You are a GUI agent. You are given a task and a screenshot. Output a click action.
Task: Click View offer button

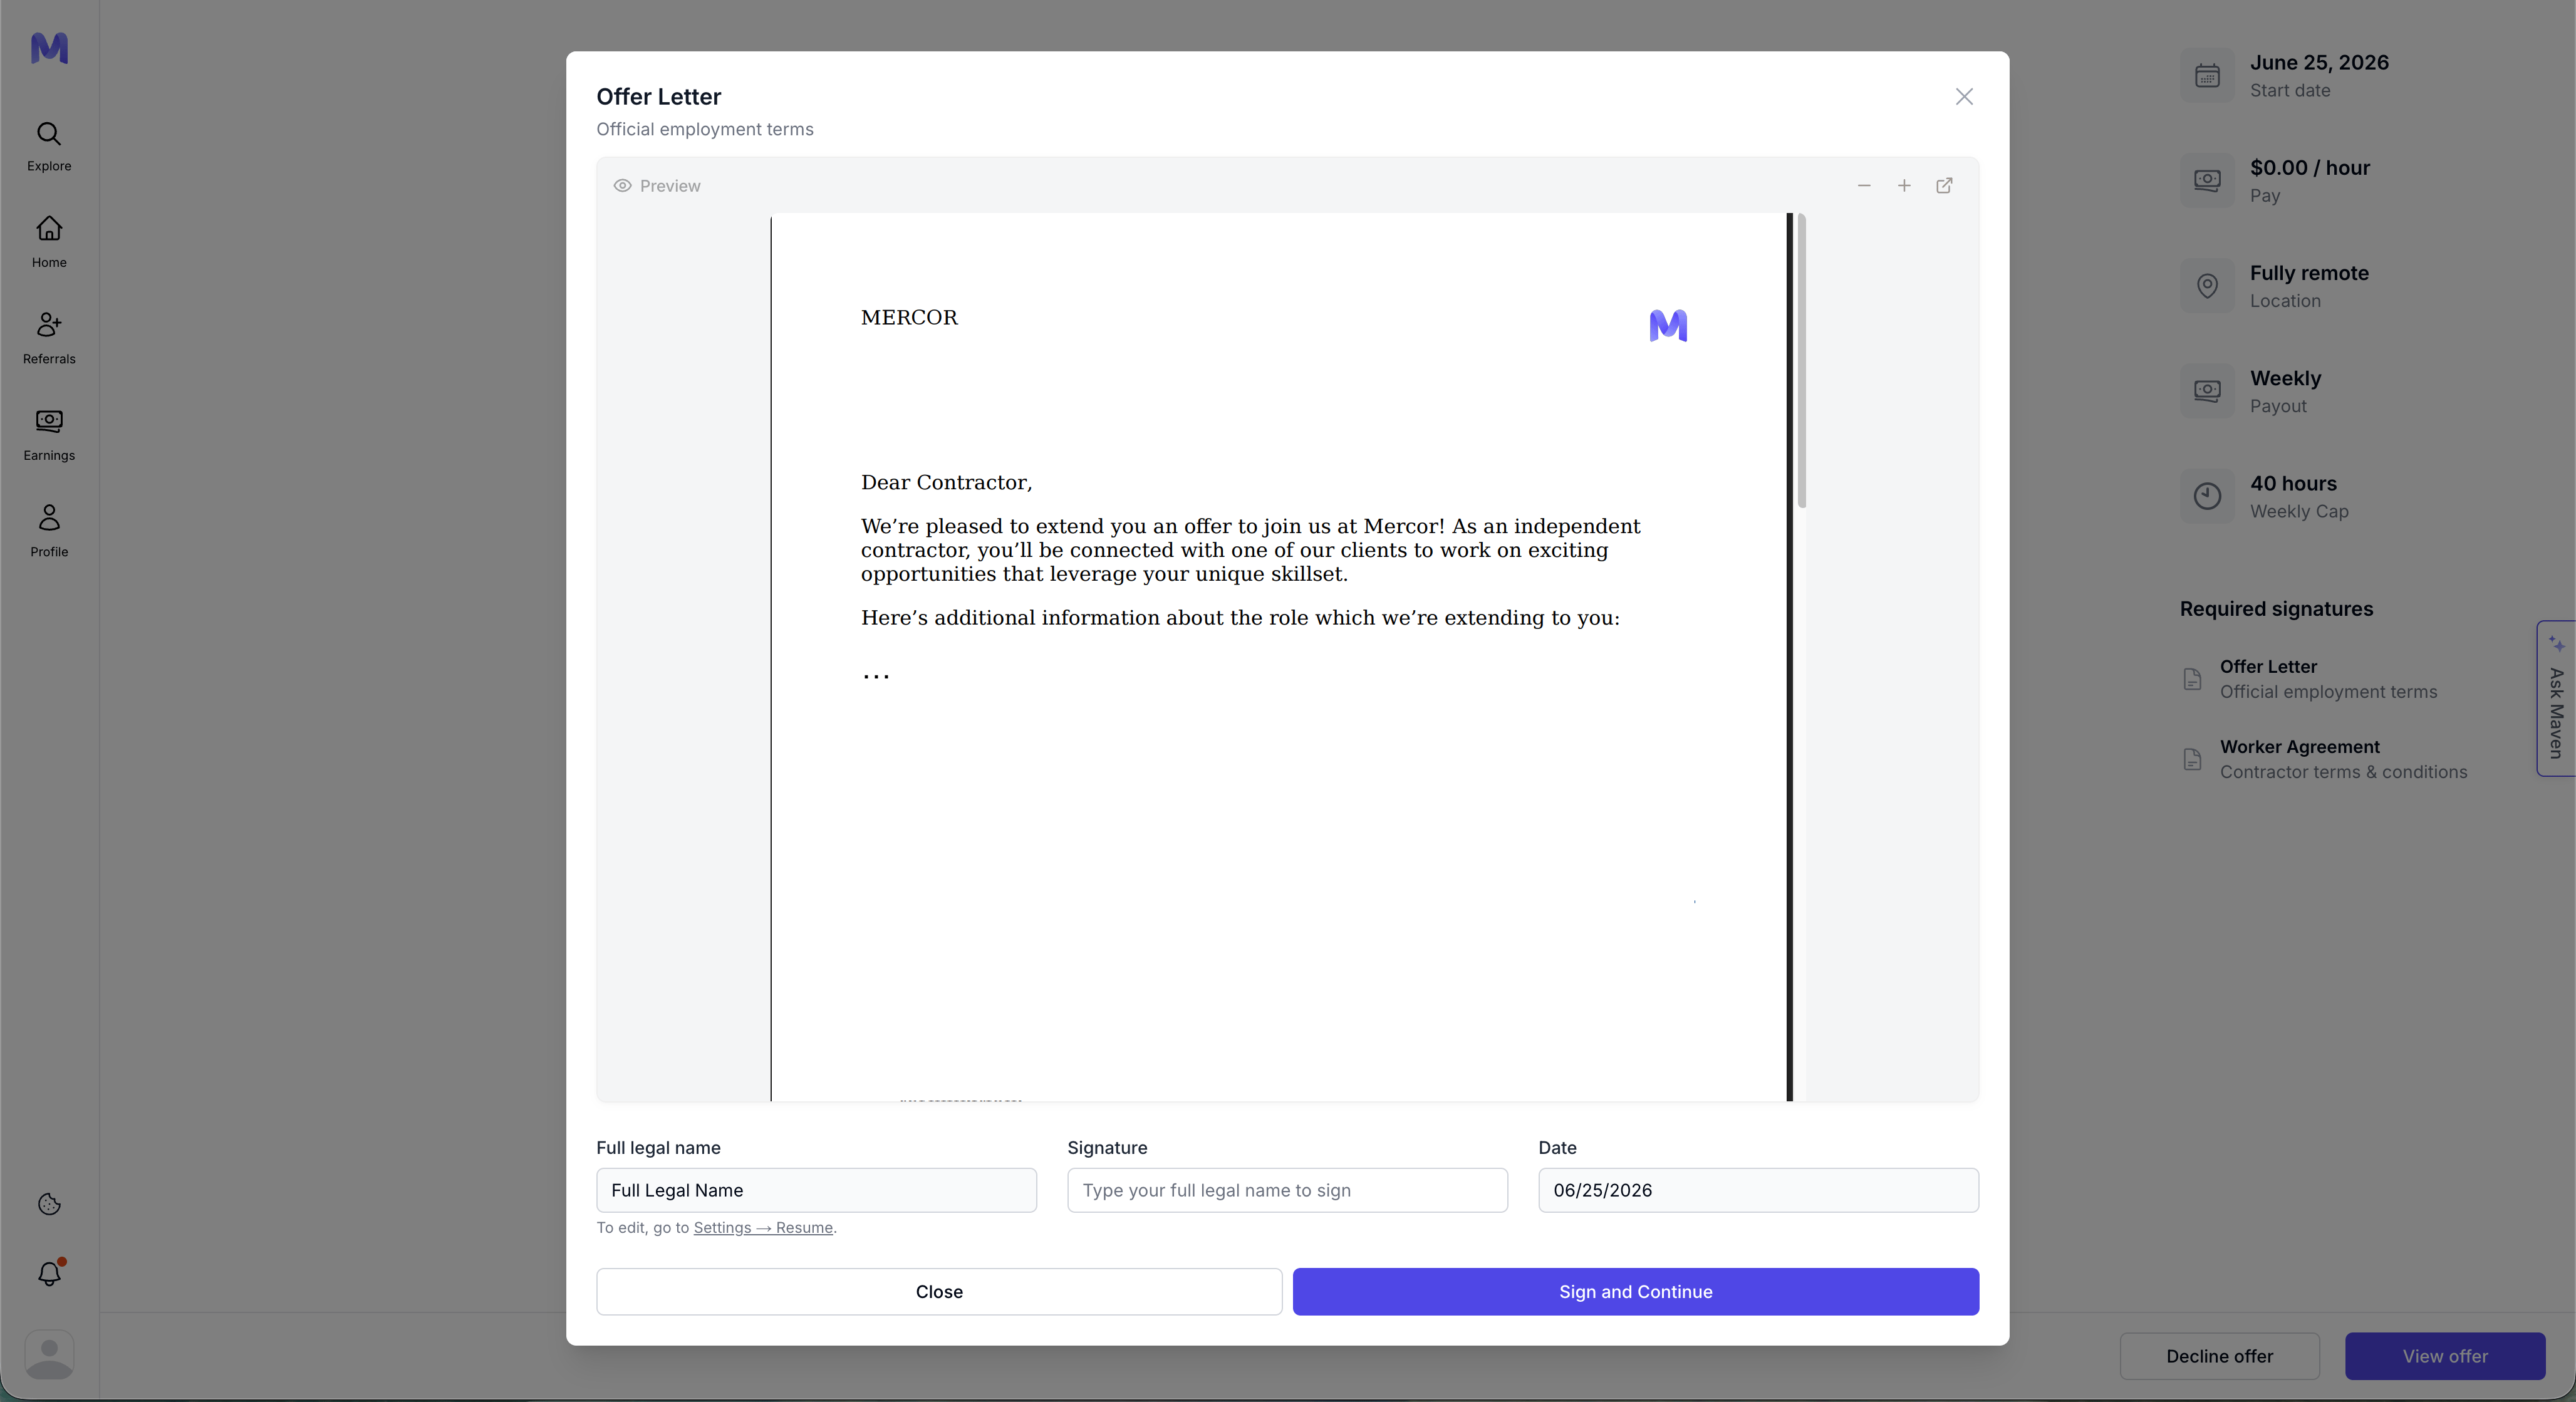tap(2445, 1356)
